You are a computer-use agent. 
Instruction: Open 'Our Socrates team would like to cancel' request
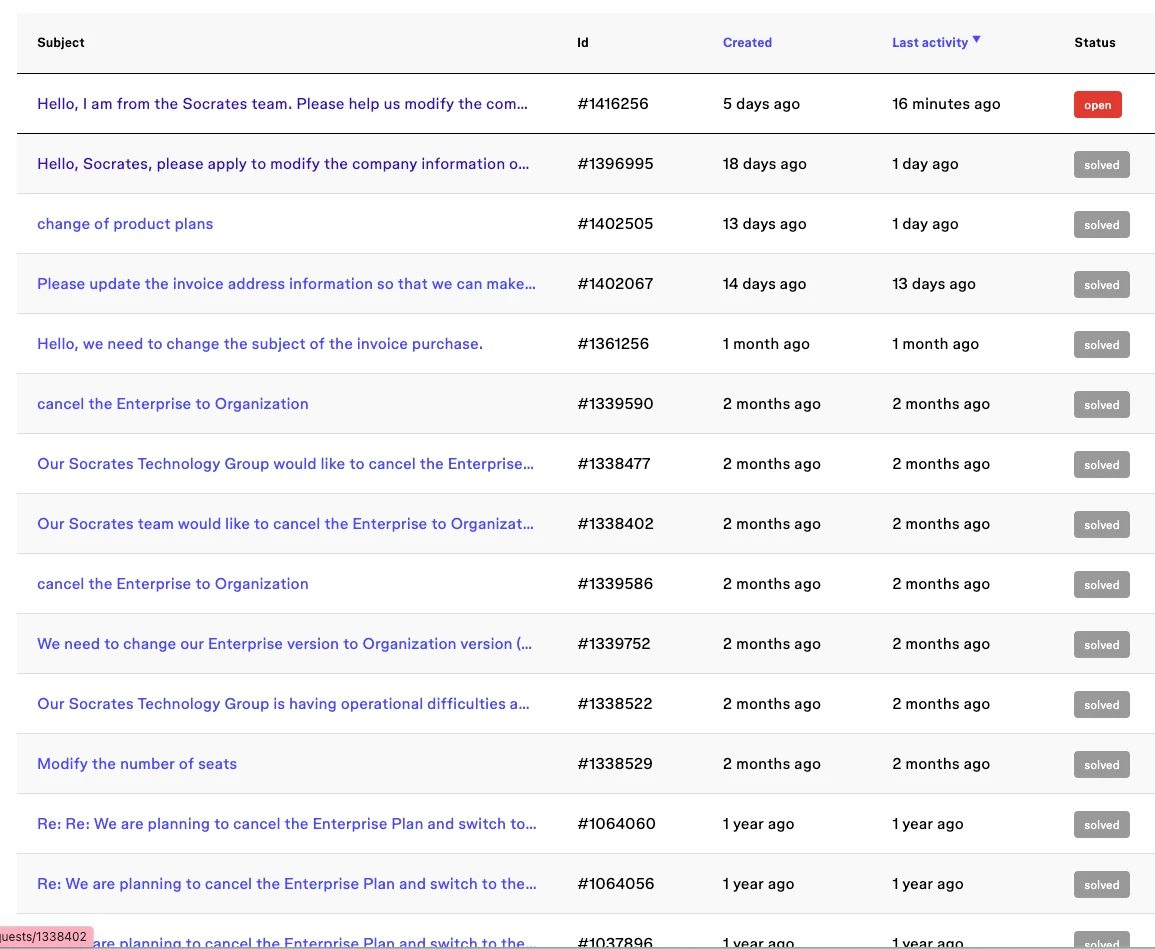285,524
